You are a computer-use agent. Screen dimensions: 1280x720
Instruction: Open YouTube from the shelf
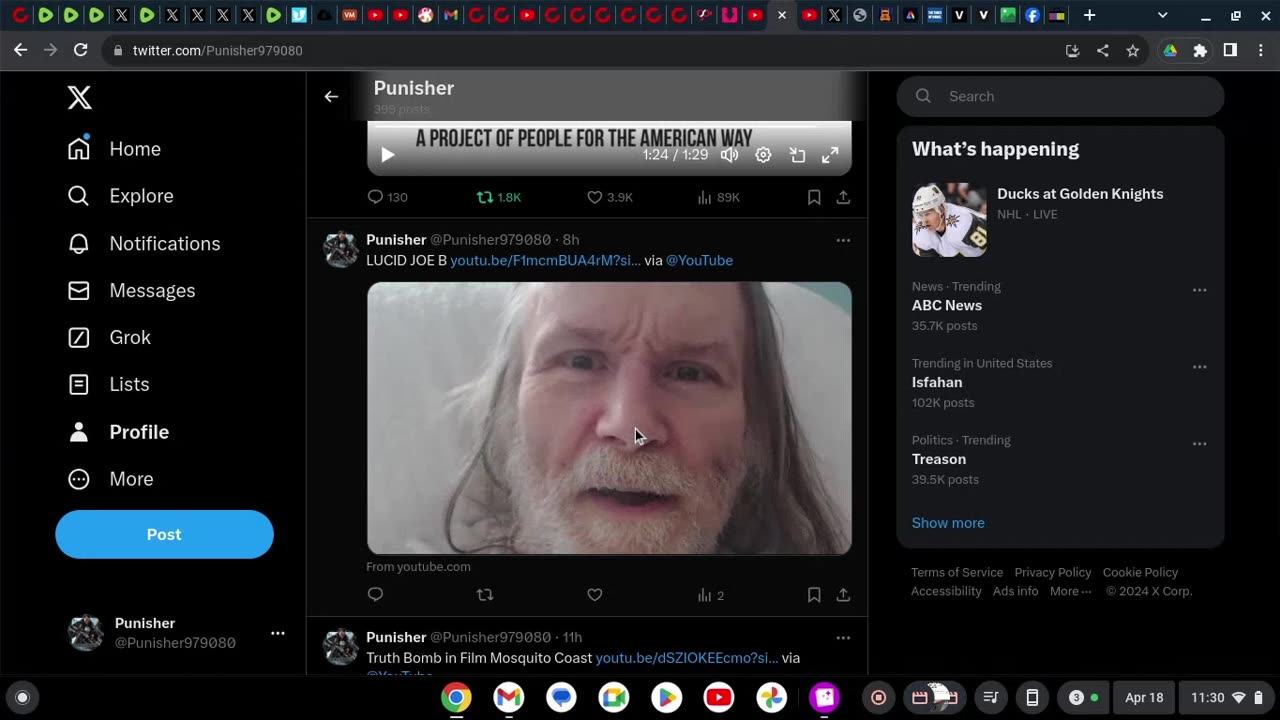click(719, 697)
